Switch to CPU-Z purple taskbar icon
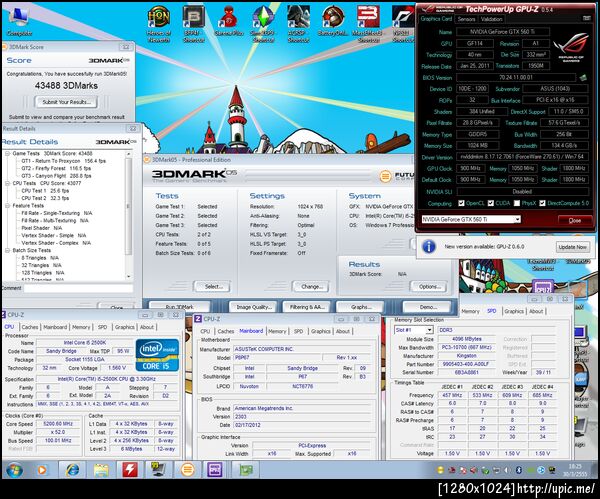 215,470
